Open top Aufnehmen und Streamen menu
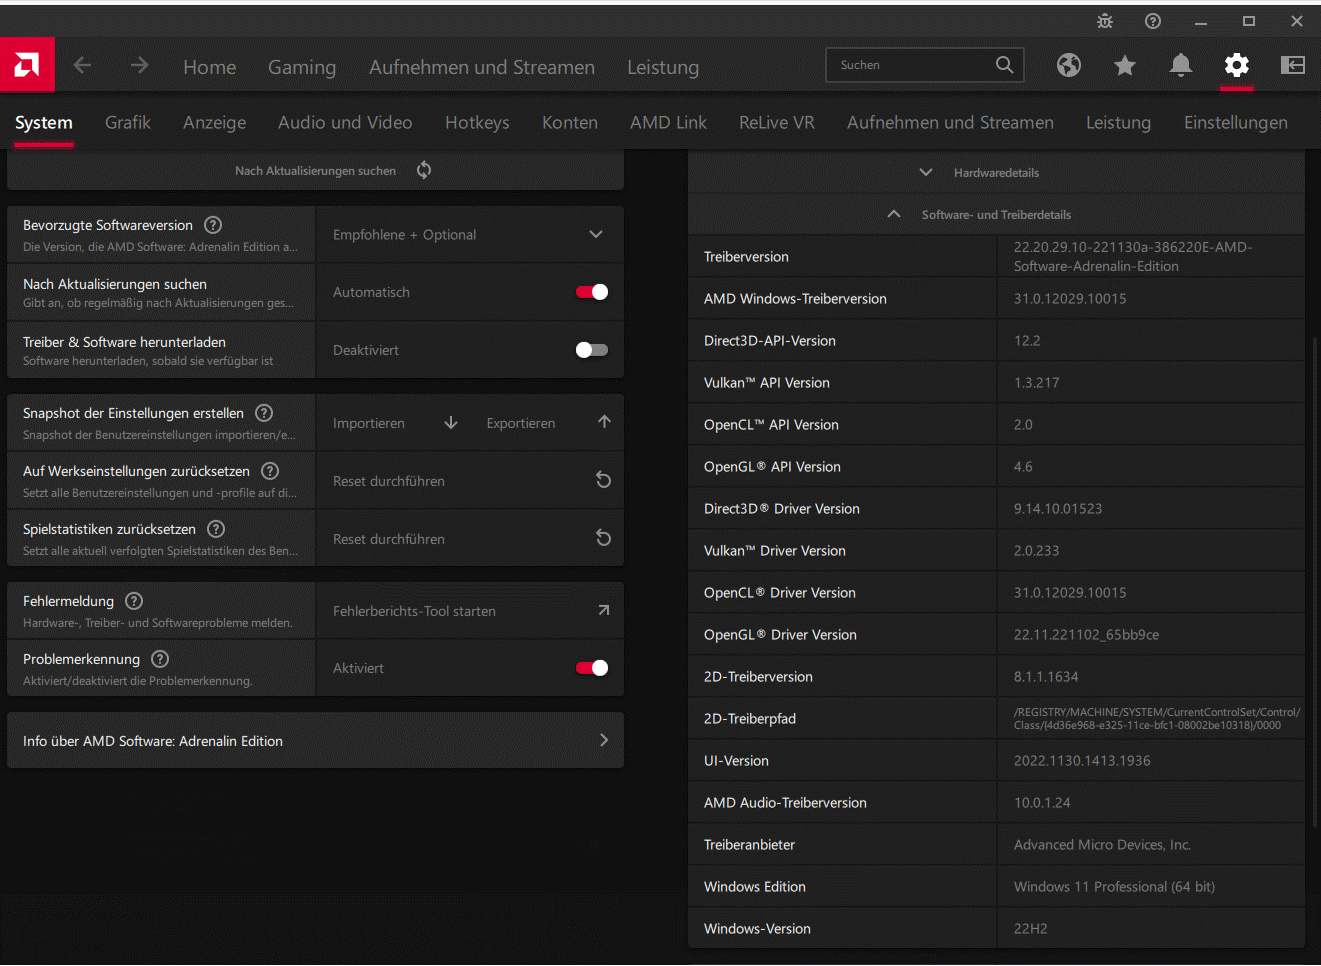 click(482, 67)
